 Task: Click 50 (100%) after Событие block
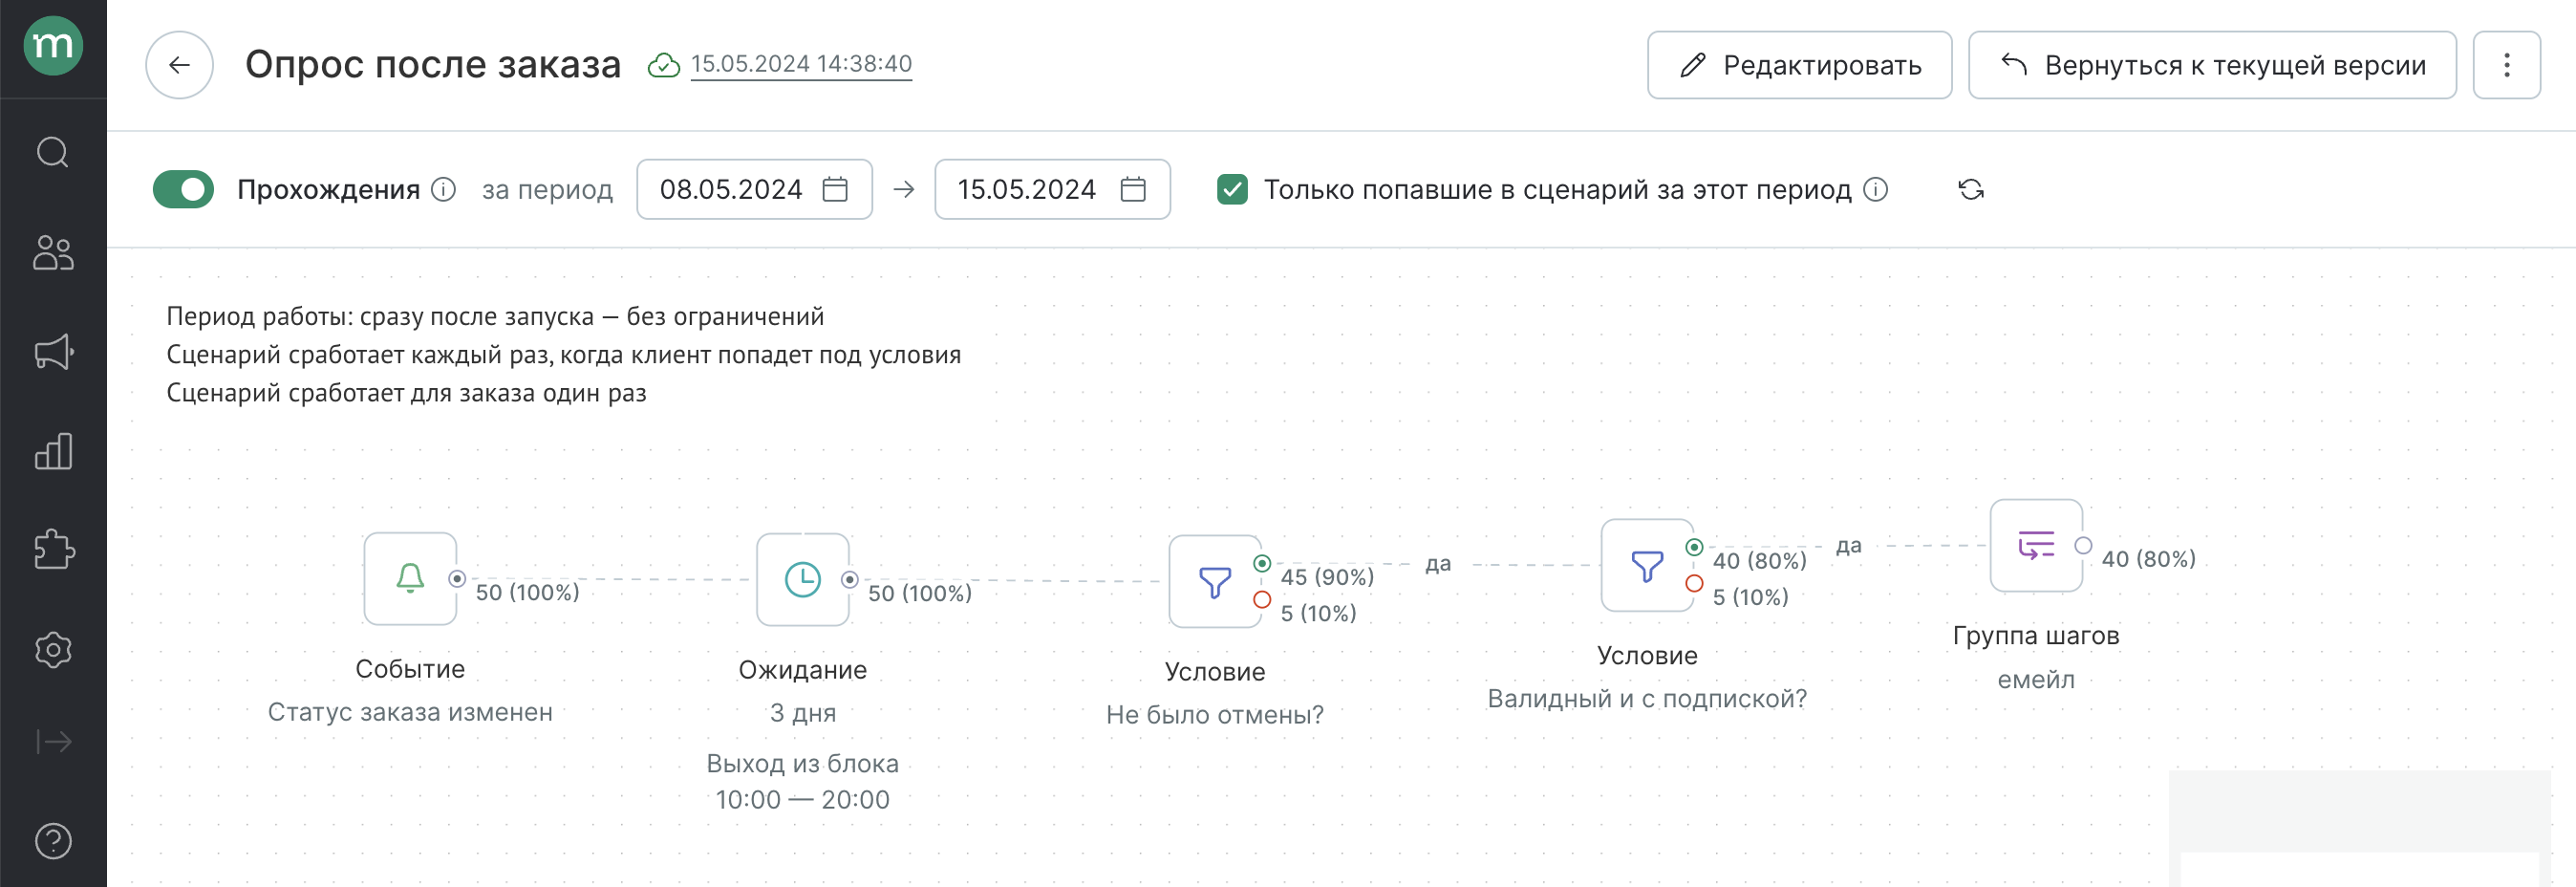pos(527,593)
